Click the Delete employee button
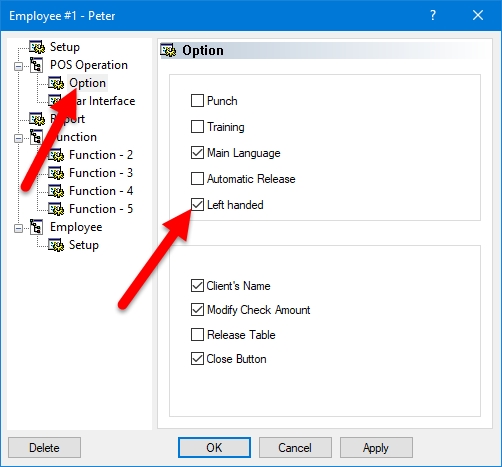 pyautogui.click(x=44, y=448)
